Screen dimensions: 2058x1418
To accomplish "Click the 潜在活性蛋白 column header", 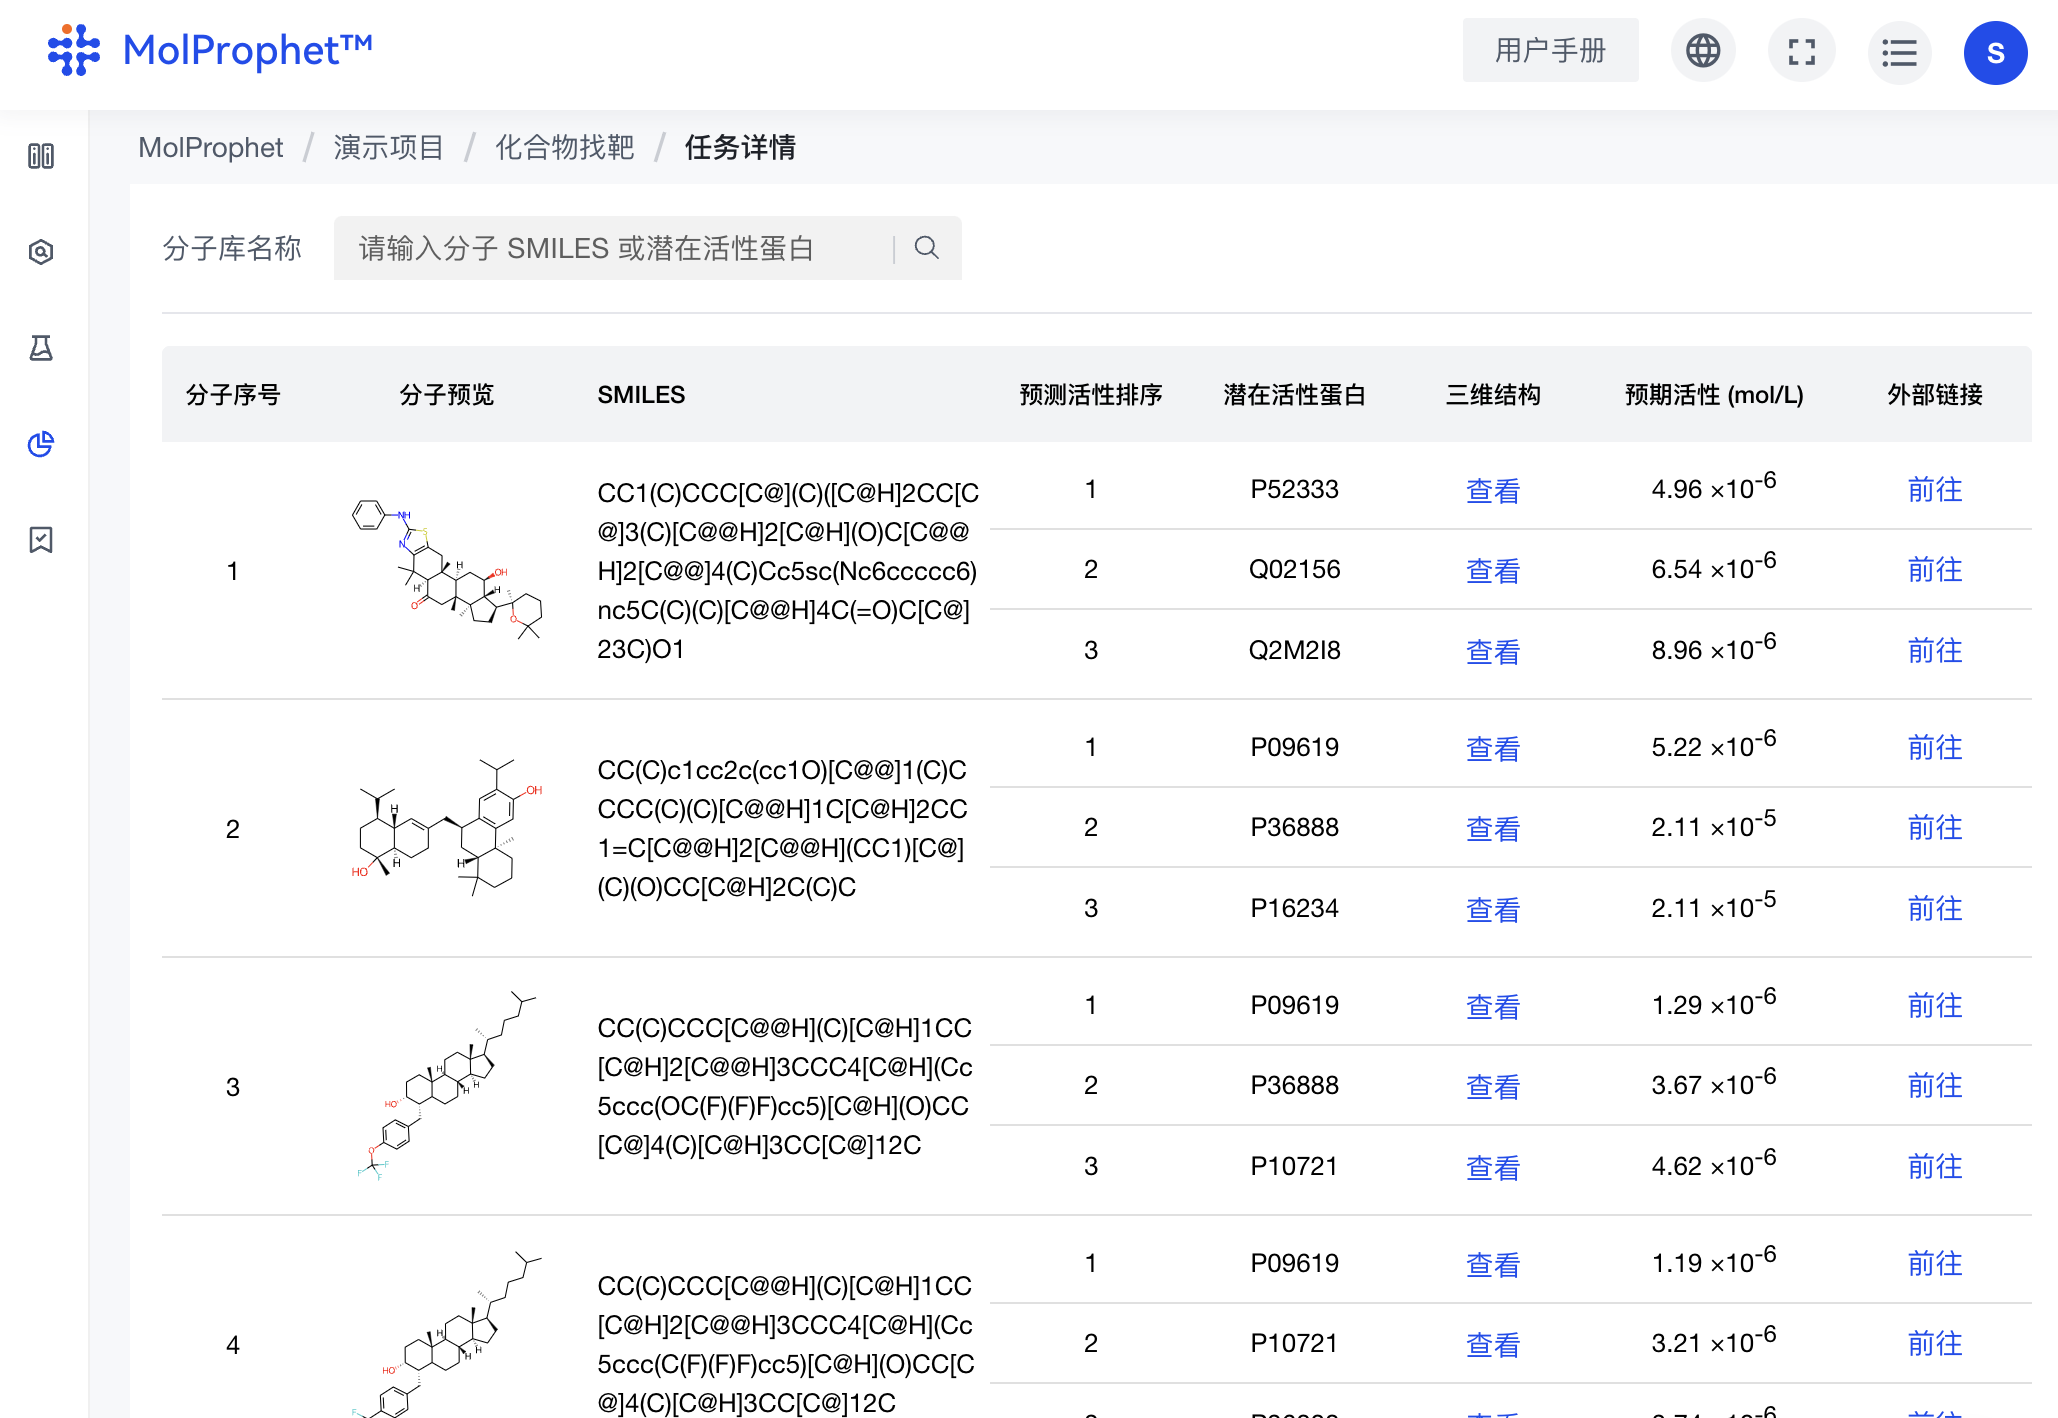I will tap(1294, 395).
